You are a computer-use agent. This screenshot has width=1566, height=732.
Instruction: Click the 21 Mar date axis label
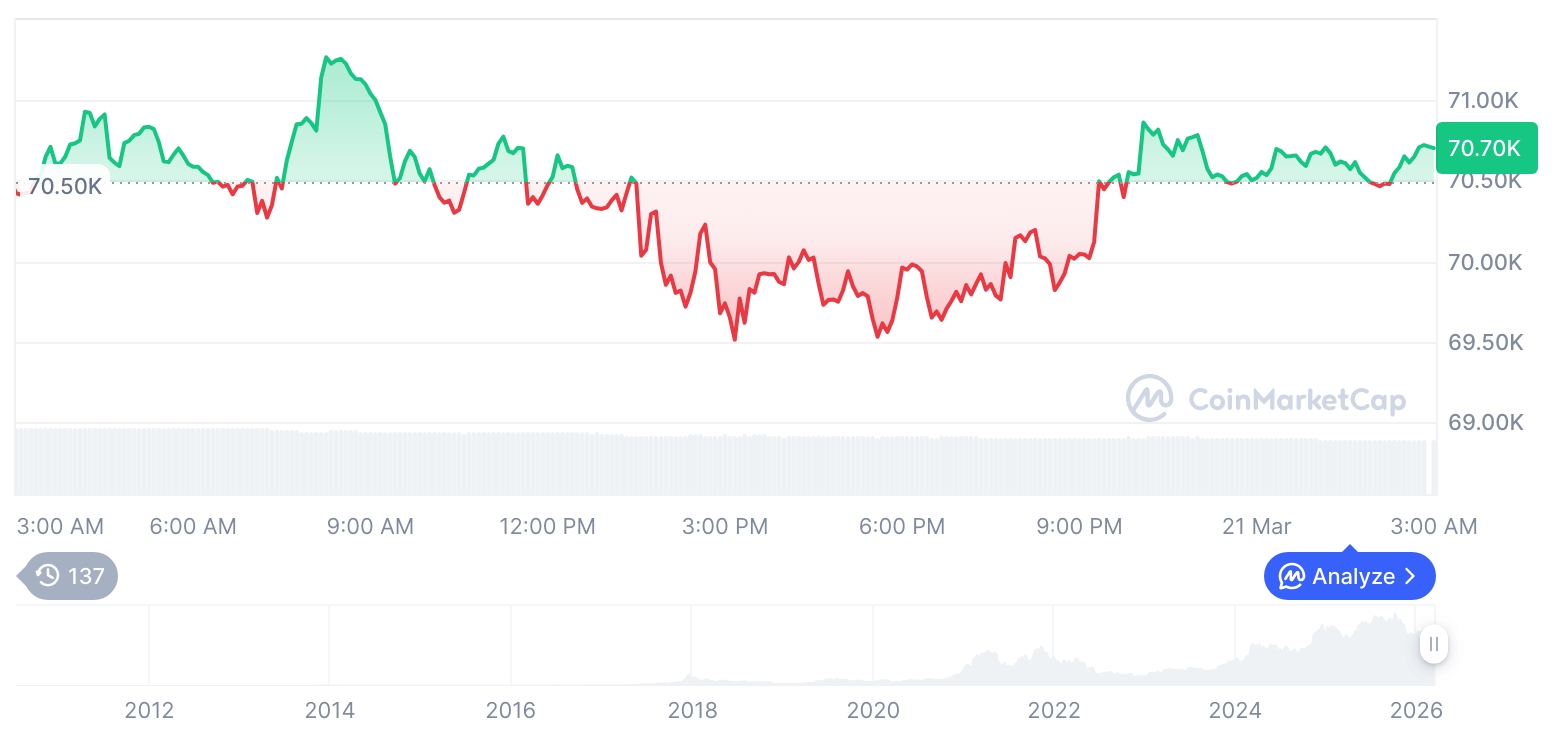click(1256, 526)
